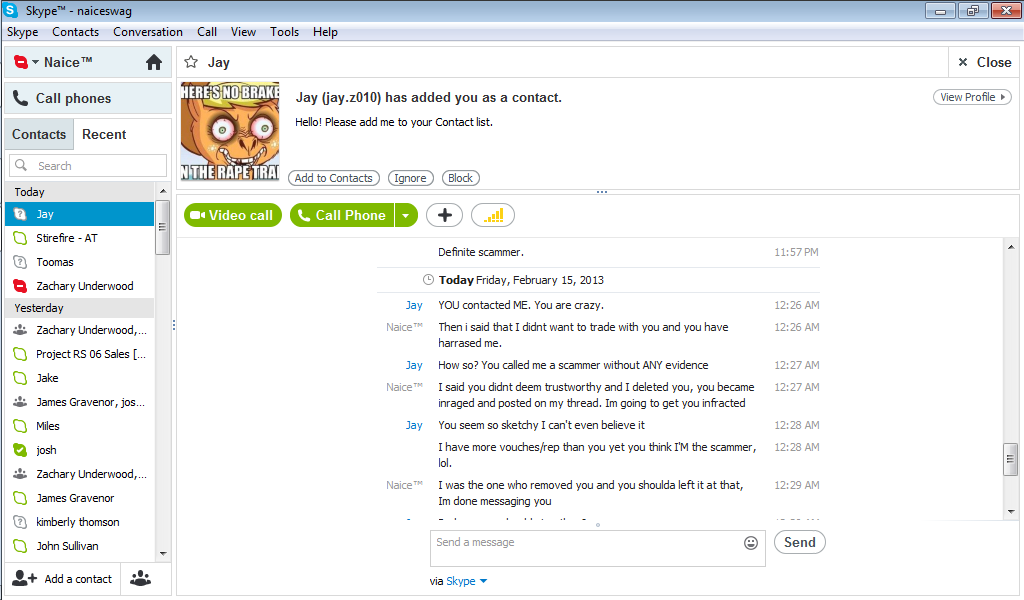Open the Skype menu
This screenshot has height=600, width=1024.
point(22,32)
